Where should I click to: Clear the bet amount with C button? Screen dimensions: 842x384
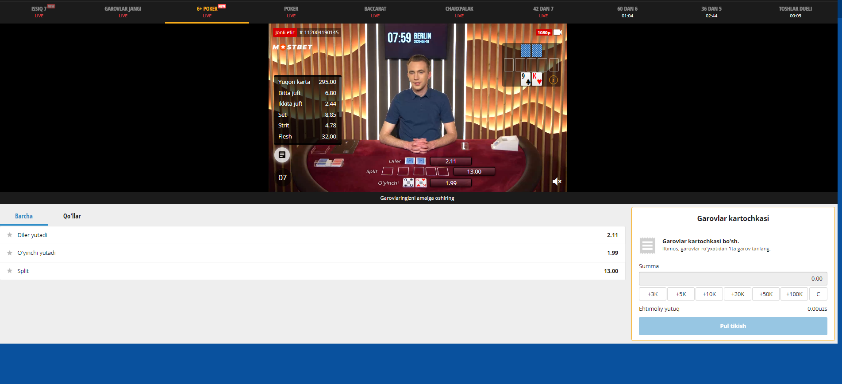tap(818, 294)
